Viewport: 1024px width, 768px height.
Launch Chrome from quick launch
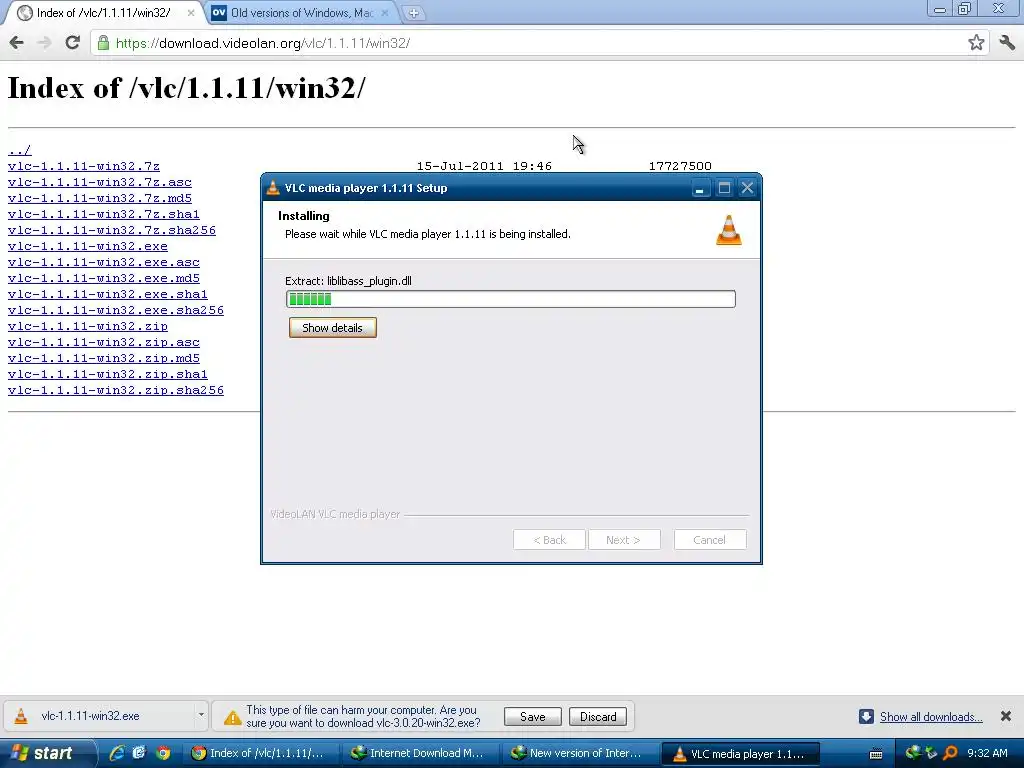(163, 753)
